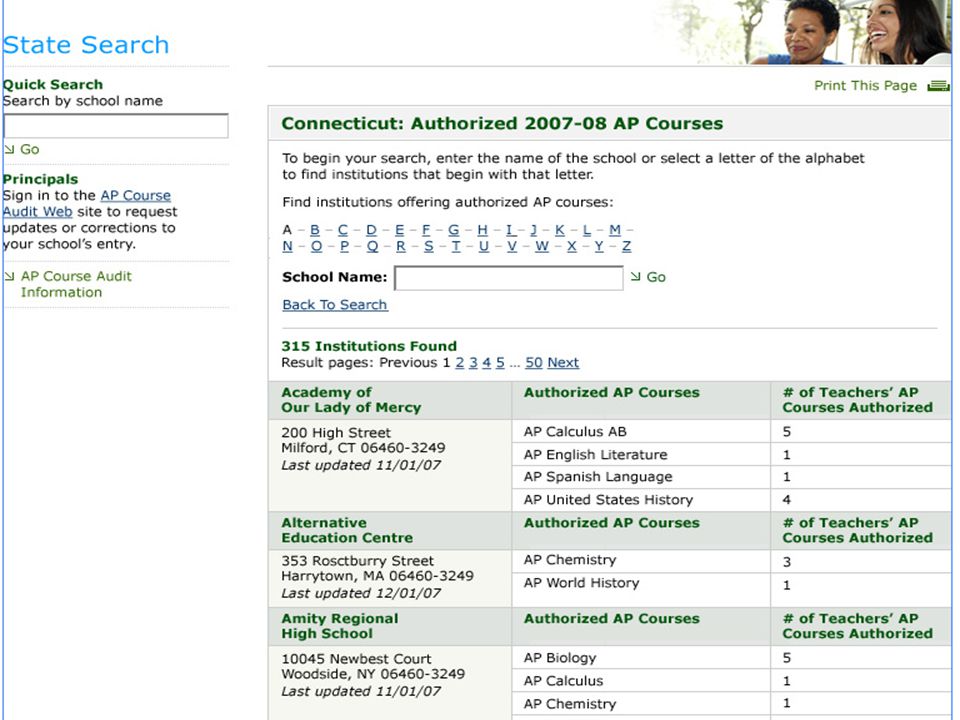Select letter Z in the alphabet index
960x720 pixels.
626,247
